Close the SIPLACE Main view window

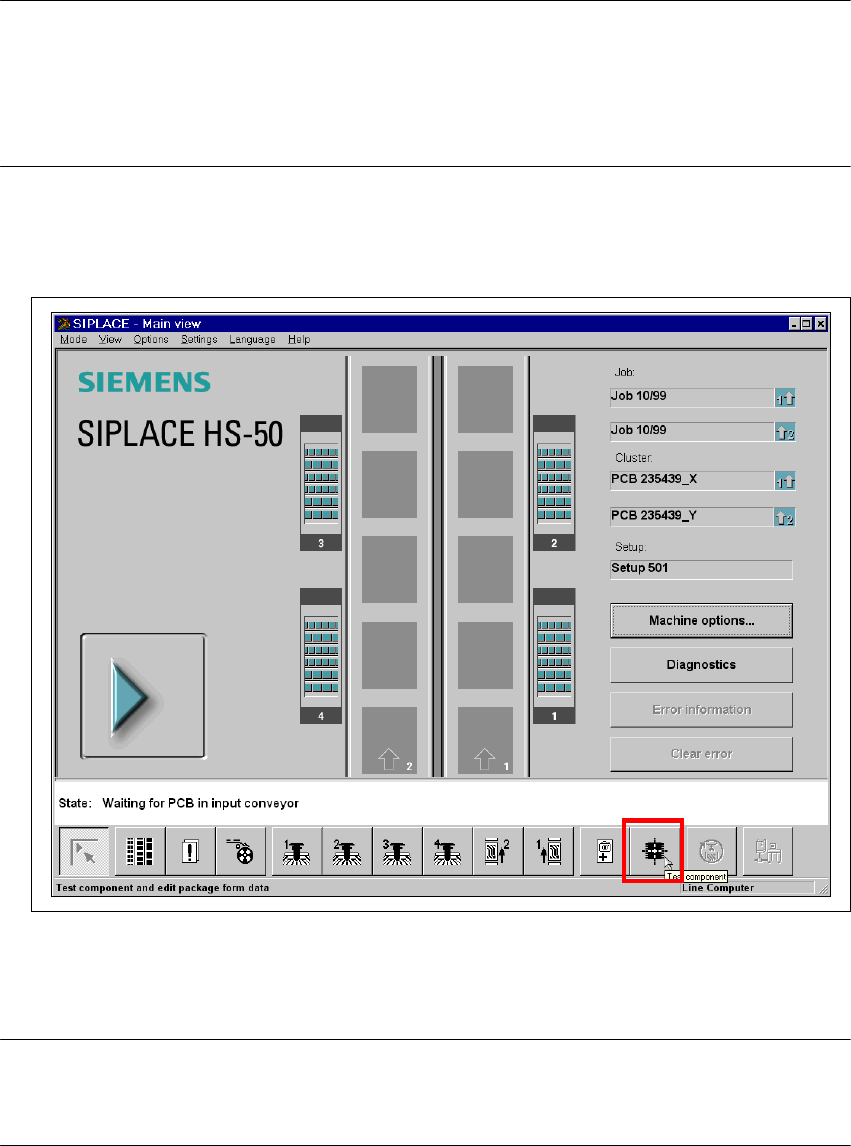click(x=821, y=324)
